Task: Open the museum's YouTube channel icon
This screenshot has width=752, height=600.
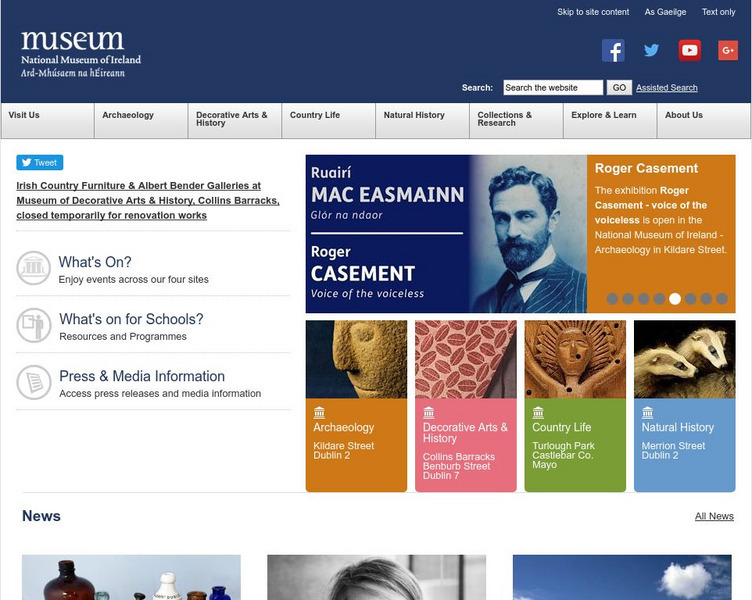Action: 690,50
